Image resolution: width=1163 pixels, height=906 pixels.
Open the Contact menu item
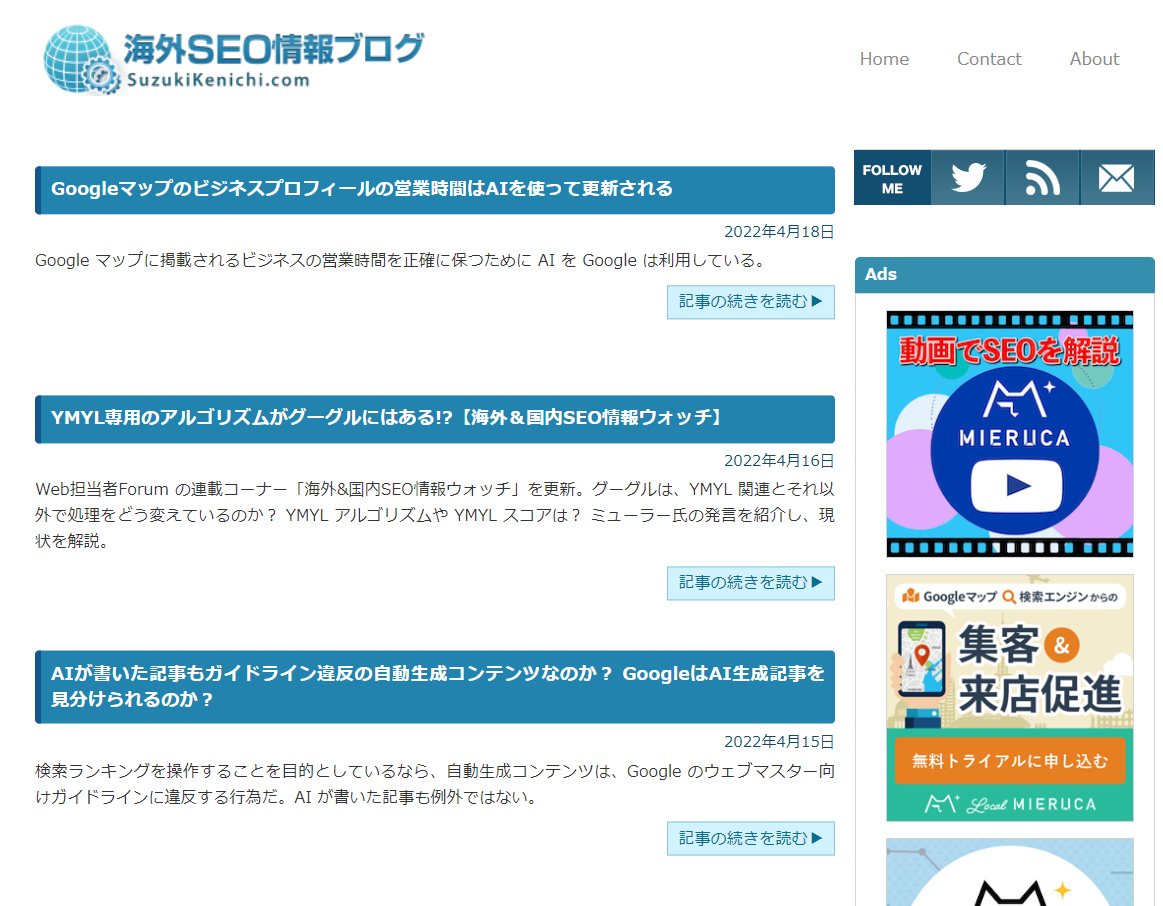click(x=989, y=59)
